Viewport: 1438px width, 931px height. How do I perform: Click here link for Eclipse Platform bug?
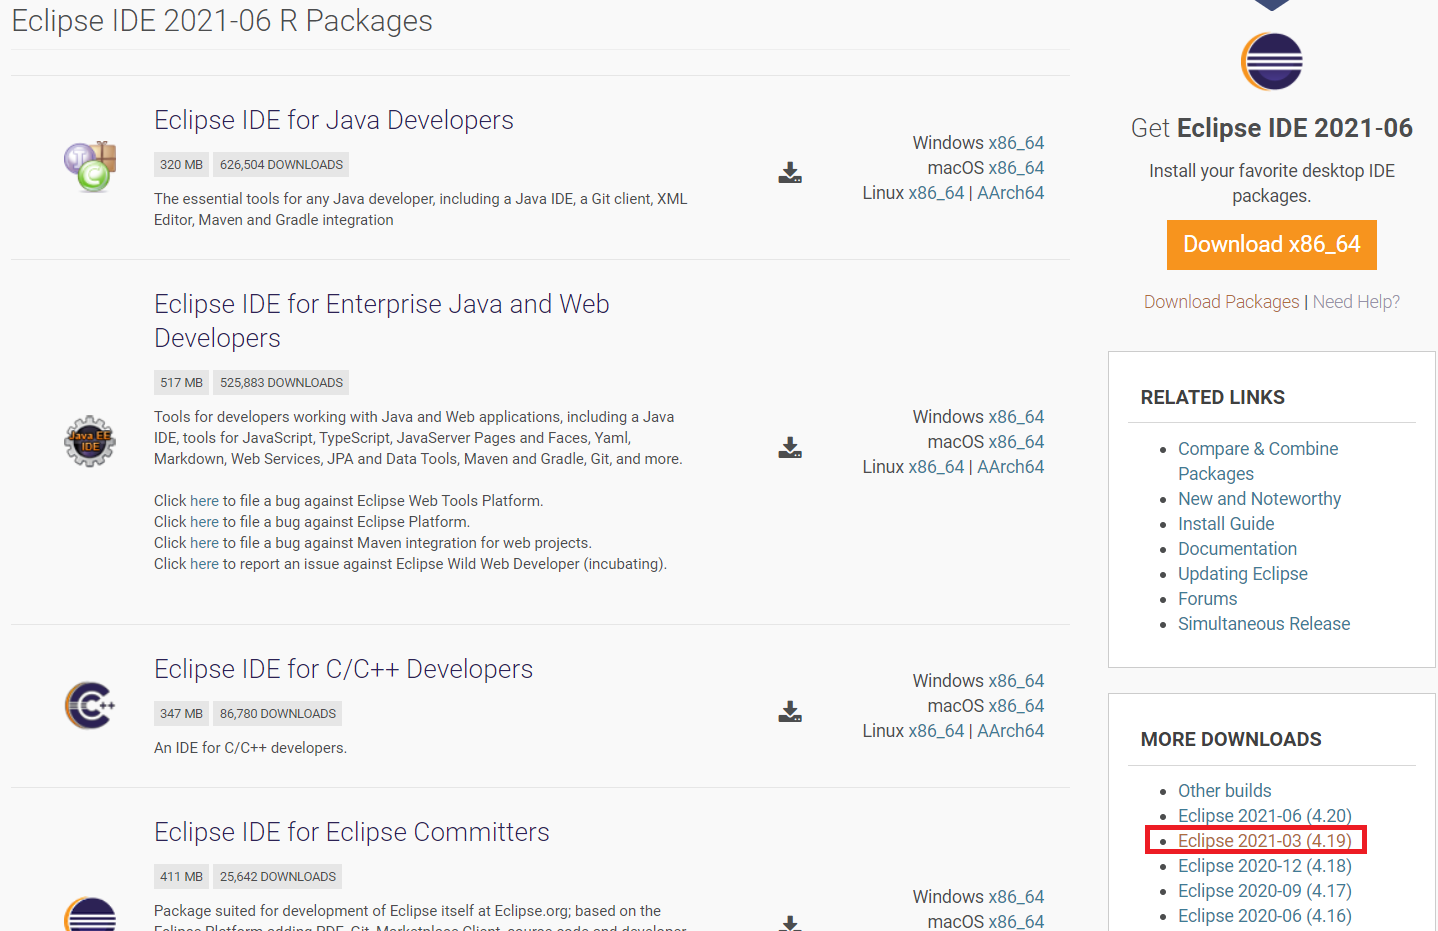click(204, 522)
